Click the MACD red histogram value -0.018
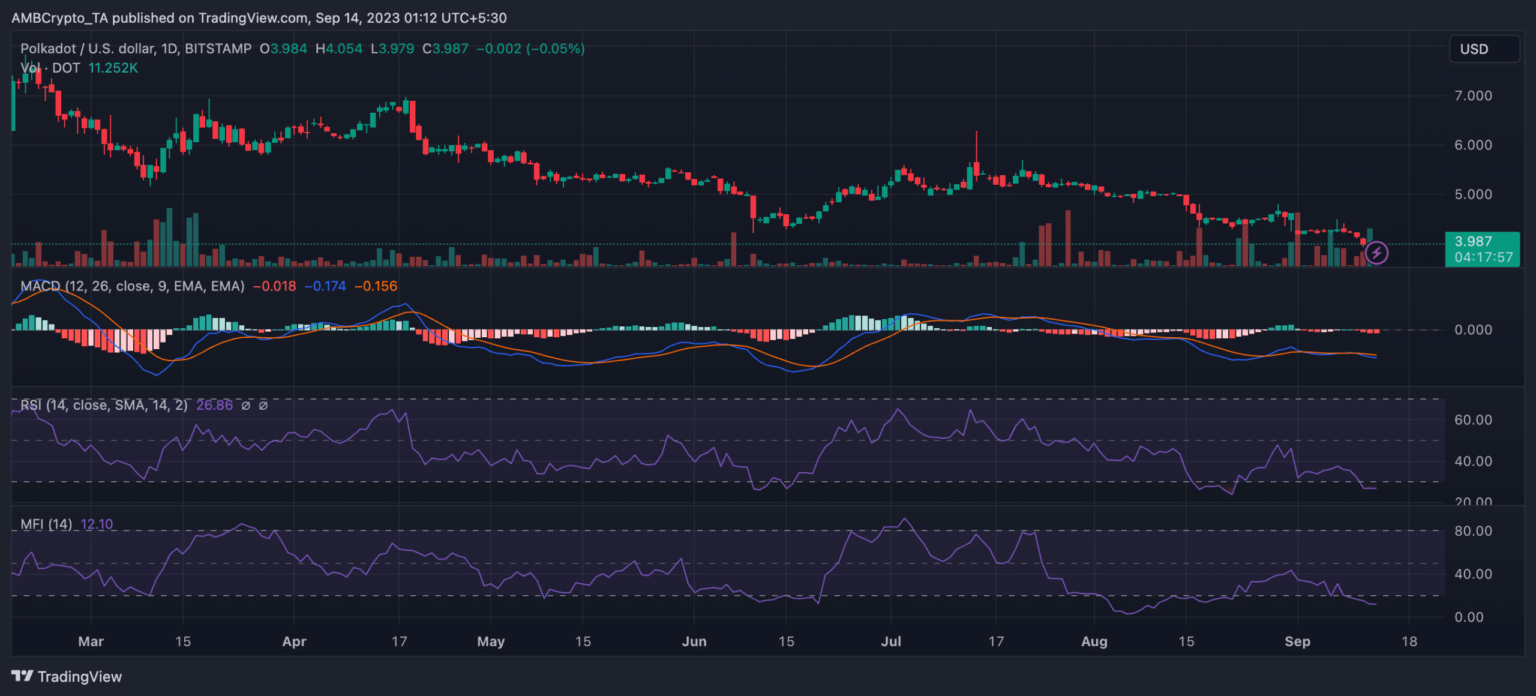Screen dimensions: 1536x696 click(x=274, y=286)
